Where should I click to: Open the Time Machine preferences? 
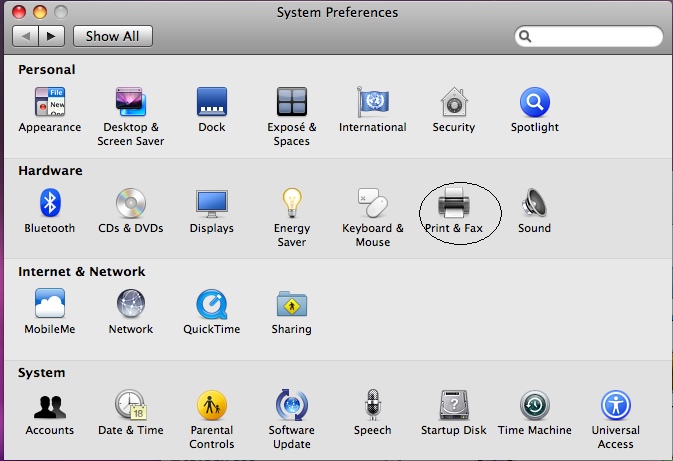click(534, 406)
